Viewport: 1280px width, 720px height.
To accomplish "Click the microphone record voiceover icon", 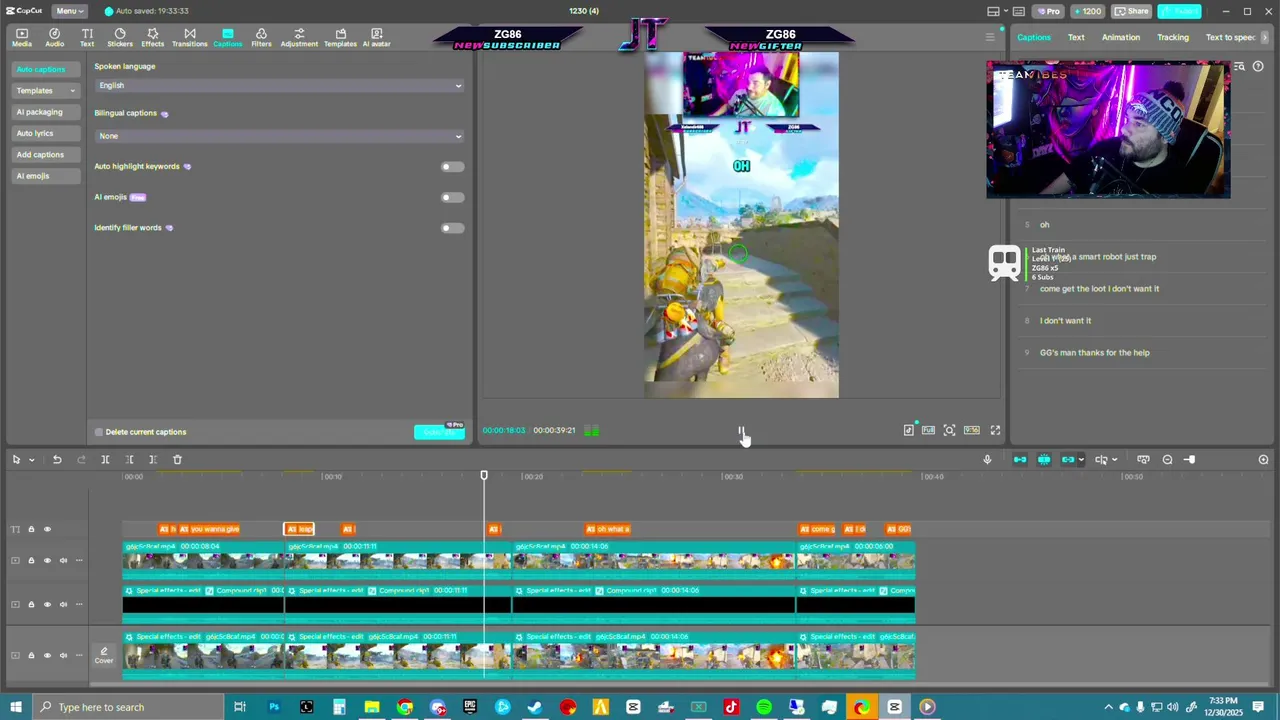I will 987,459.
